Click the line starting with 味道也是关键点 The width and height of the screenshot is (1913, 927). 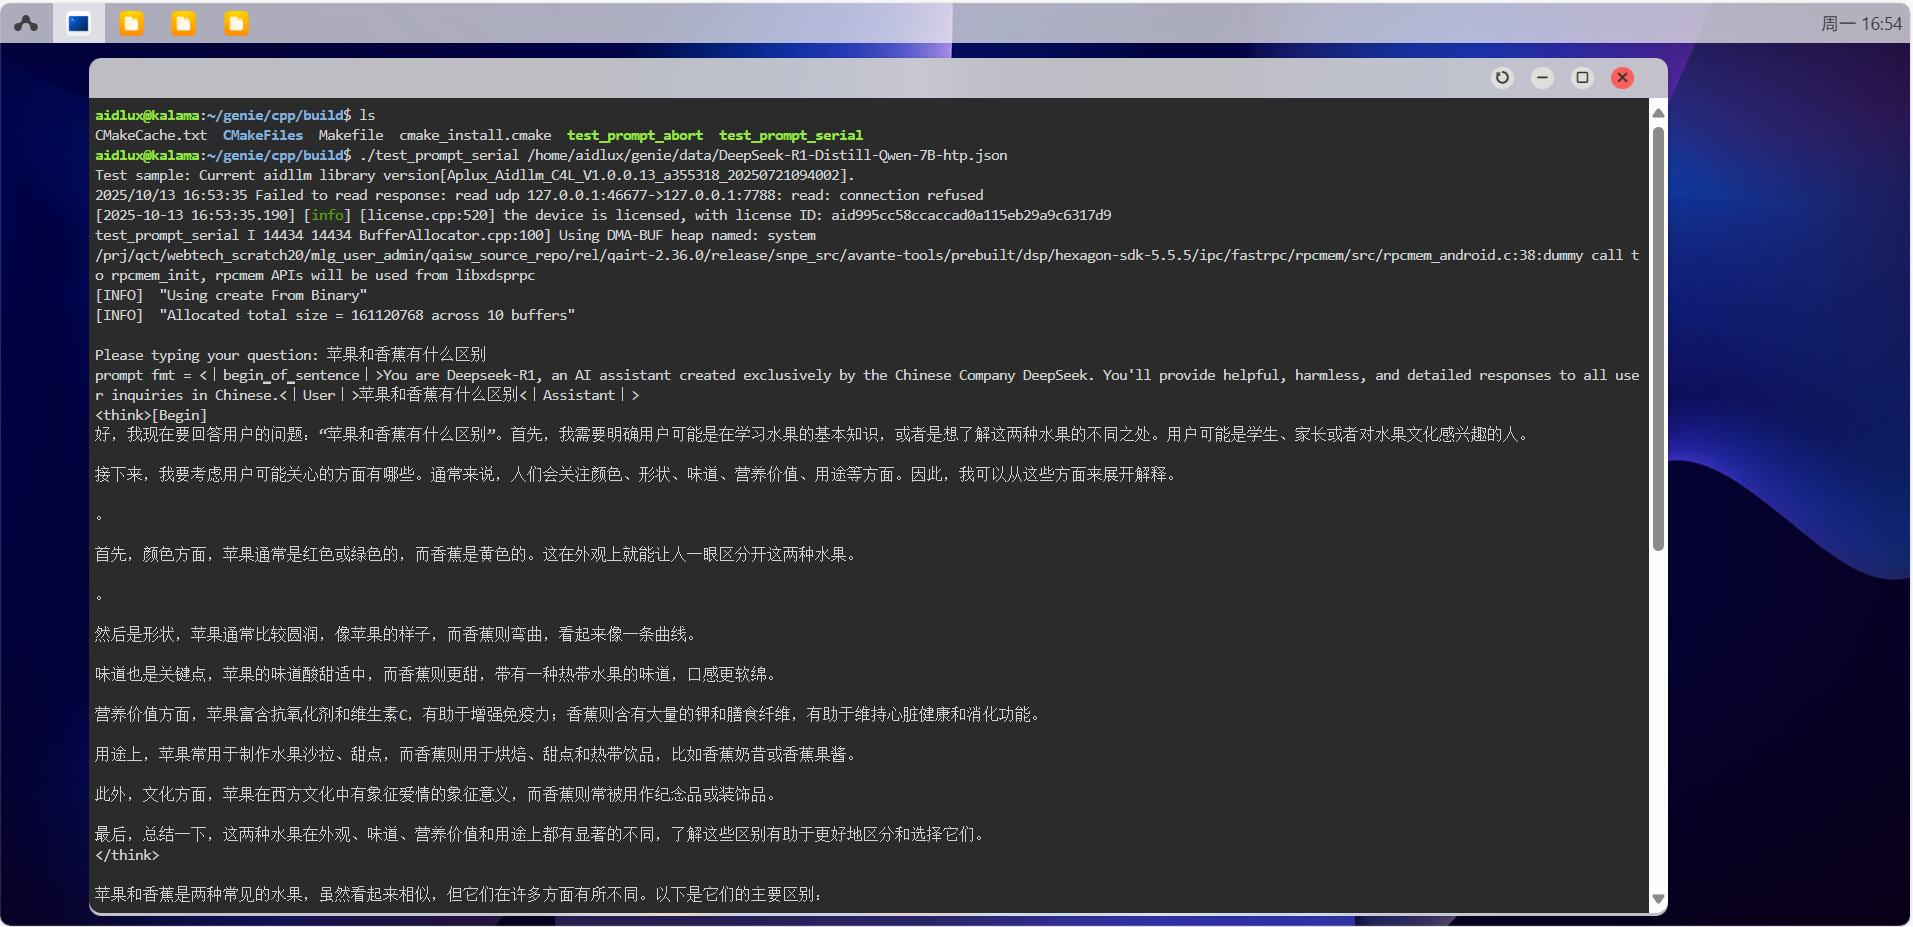pyautogui.click(x=437, y=674)
